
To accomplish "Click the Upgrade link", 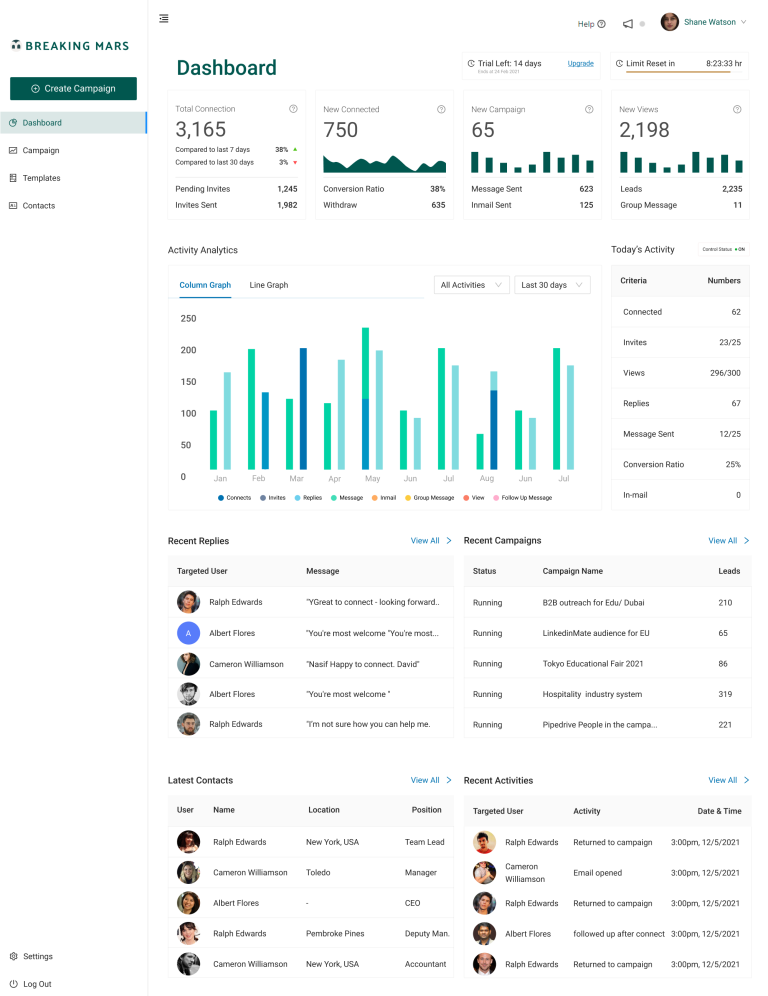I will click(x=580, y=63).
